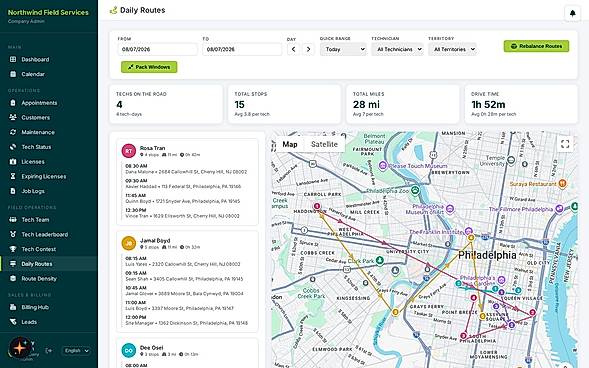Click Jamal Boyd's JB avatar
This screenshot has height=368, width=589.
pos(128,243)
